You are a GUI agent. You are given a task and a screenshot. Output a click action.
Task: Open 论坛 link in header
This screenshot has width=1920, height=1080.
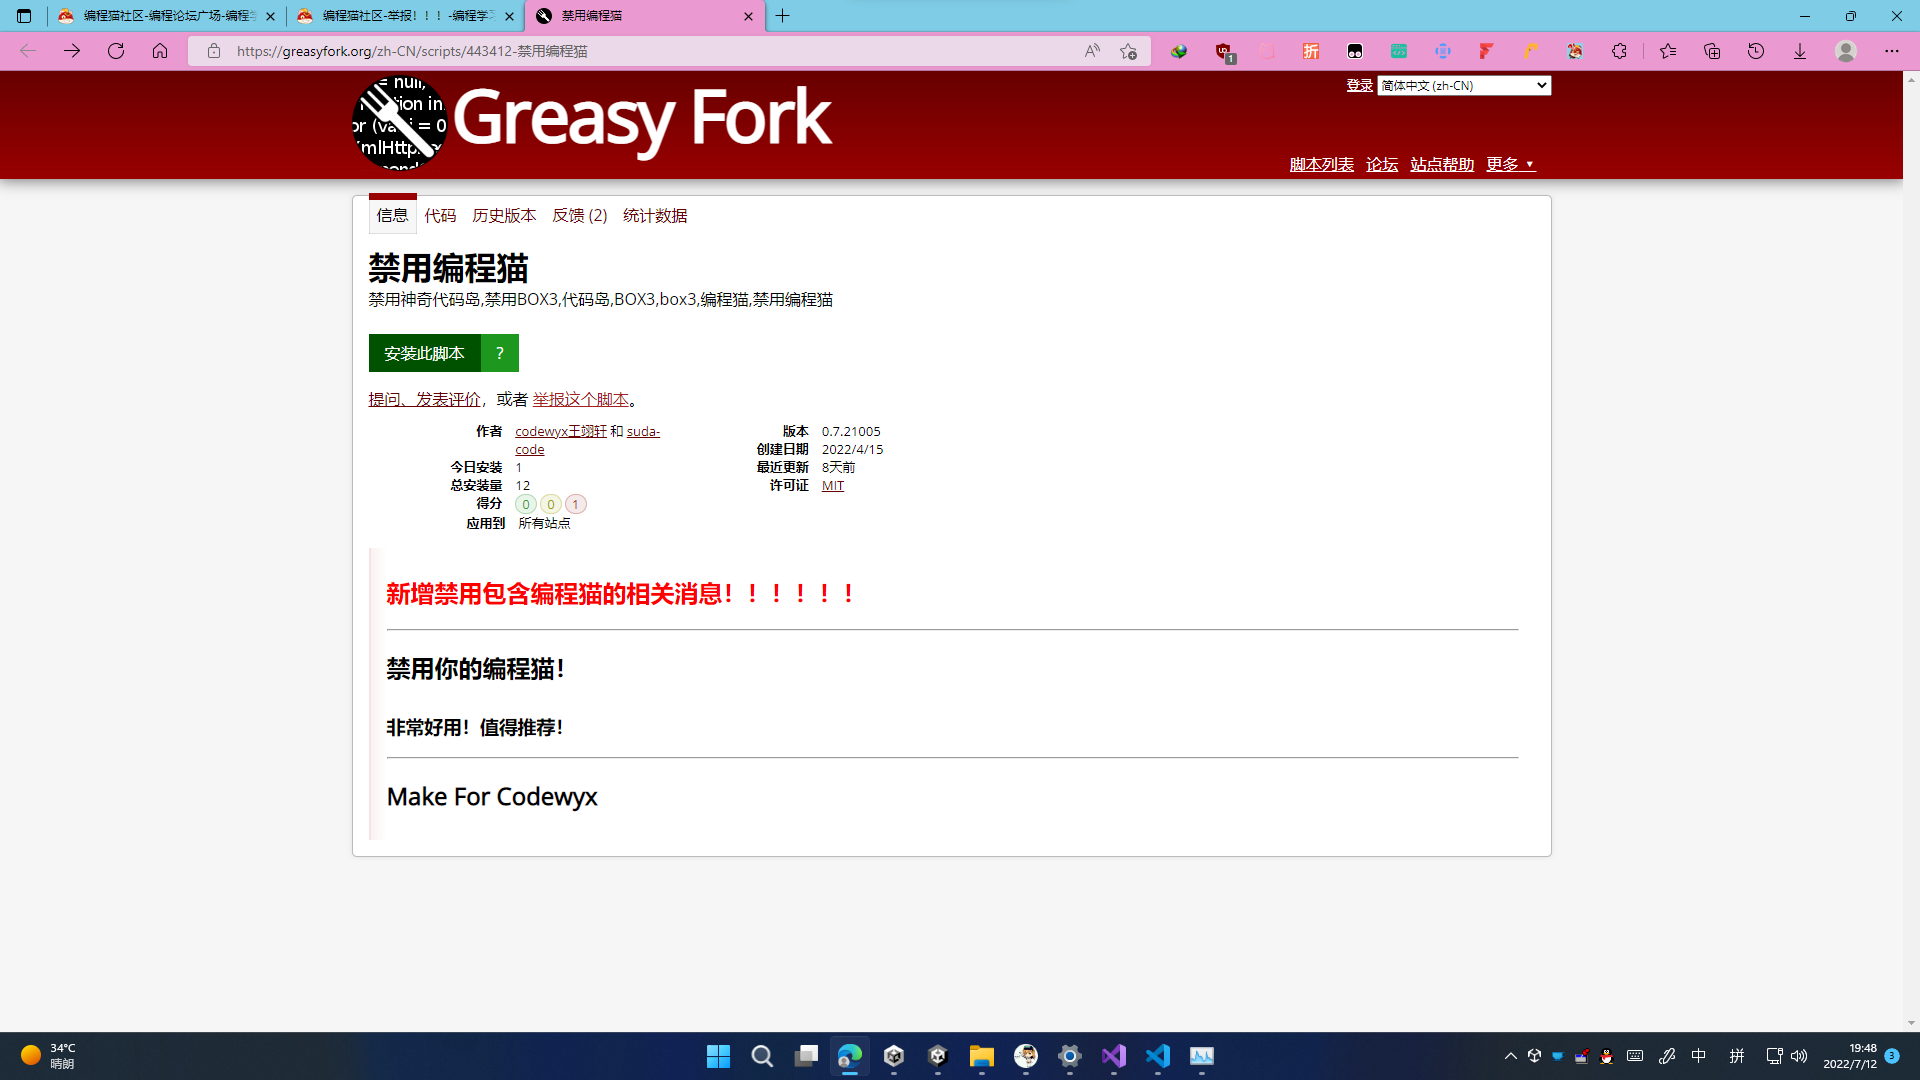coord(1382,164)
